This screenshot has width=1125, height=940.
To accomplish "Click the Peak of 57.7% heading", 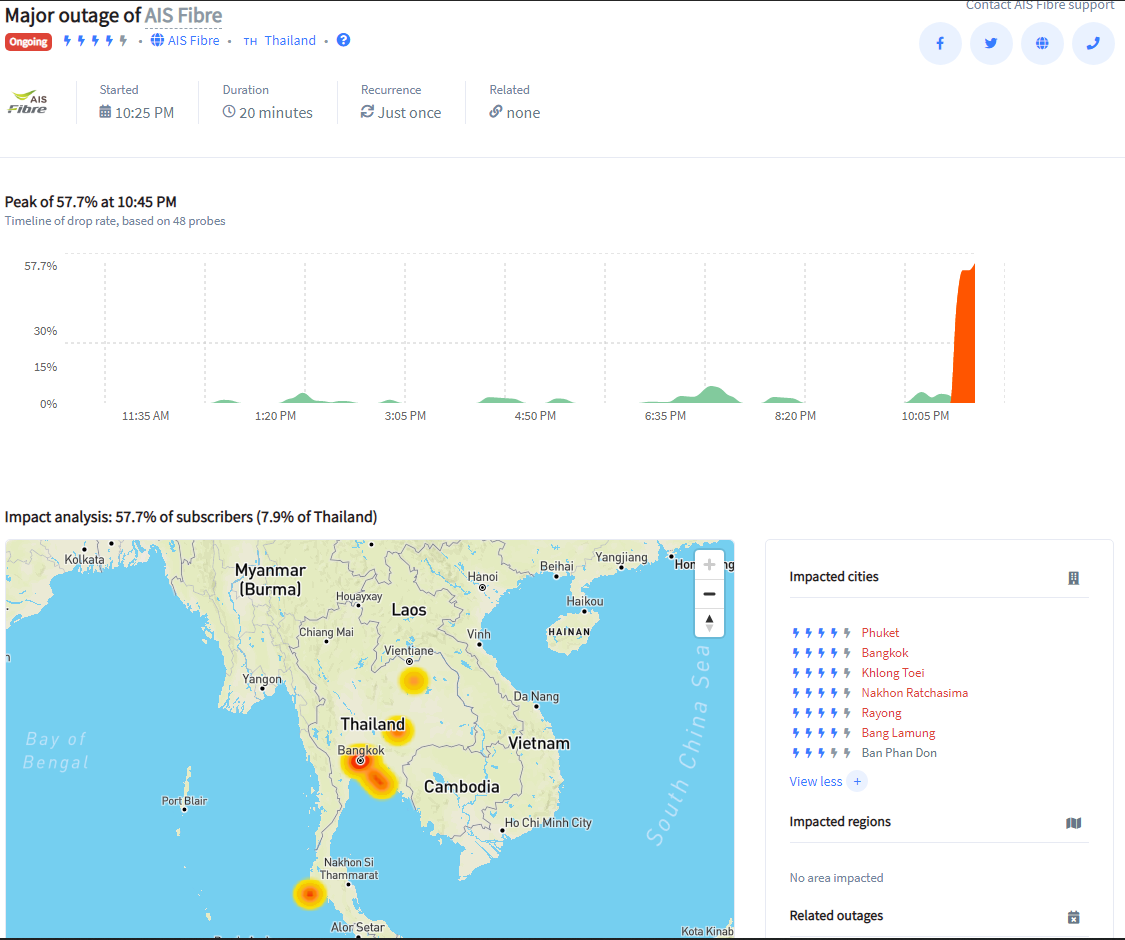I will click(x=90, y=202).
